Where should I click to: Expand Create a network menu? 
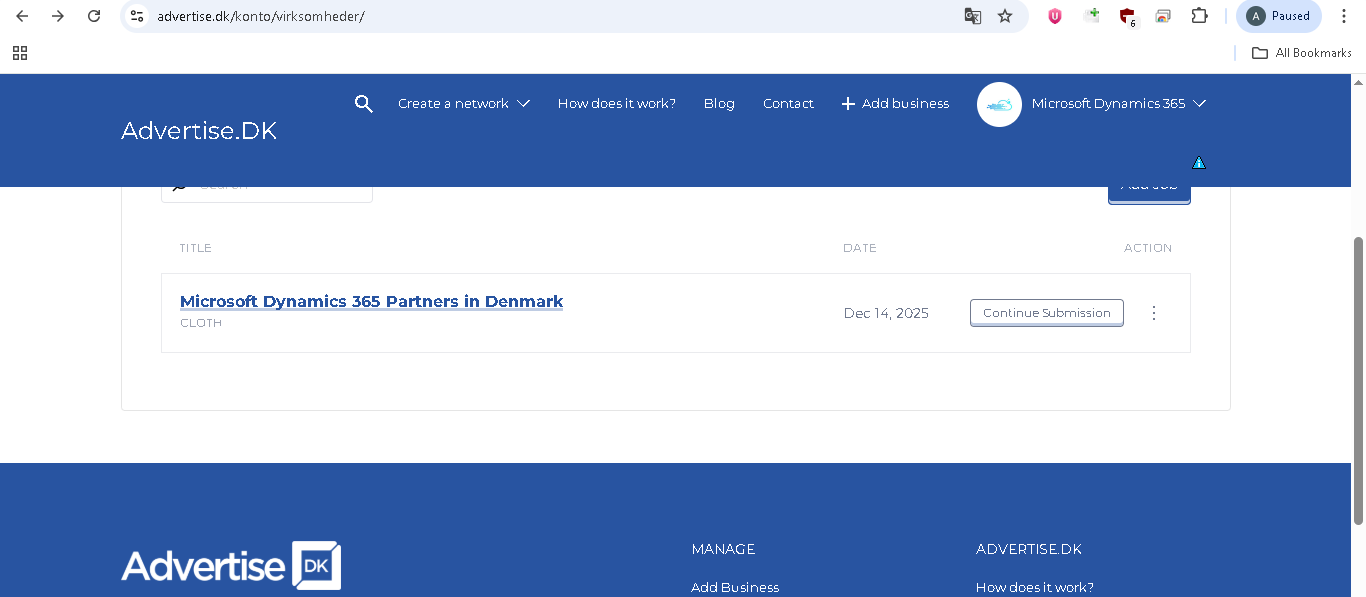click(463, 103)
